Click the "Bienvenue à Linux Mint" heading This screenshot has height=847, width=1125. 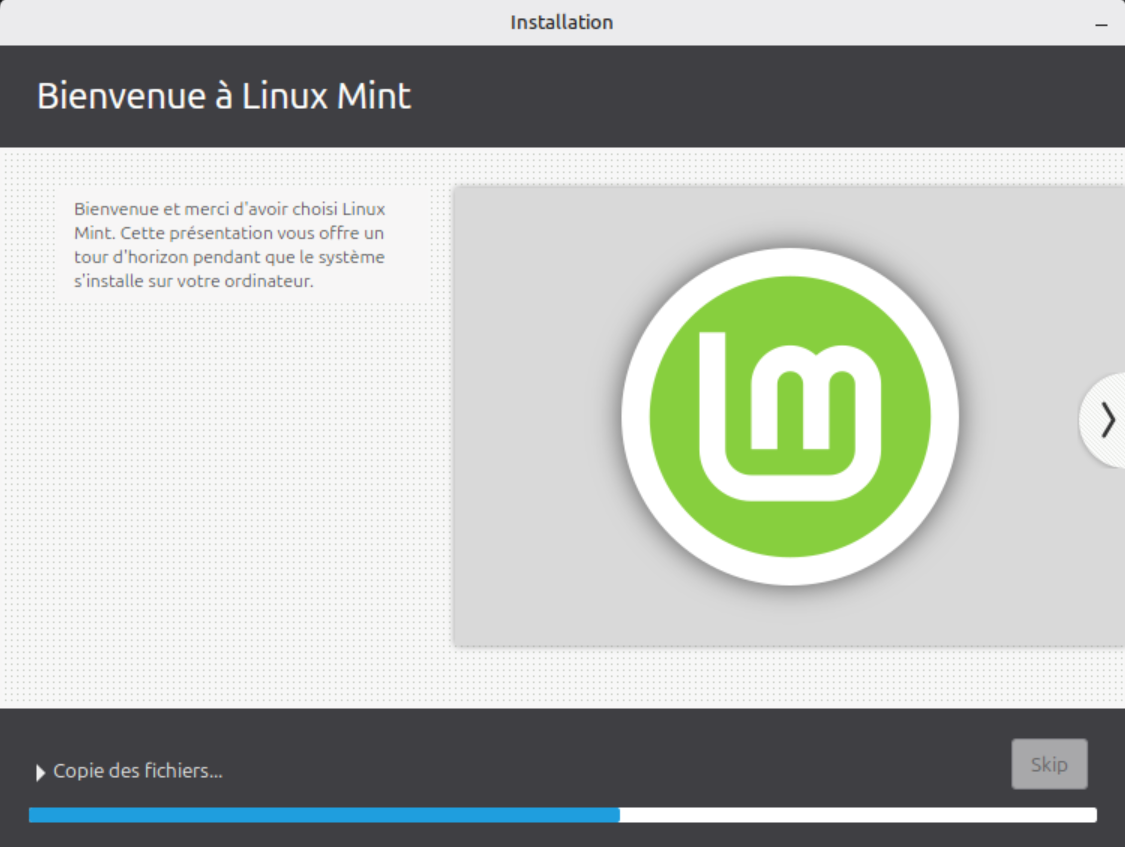click(x=224, y=96)
